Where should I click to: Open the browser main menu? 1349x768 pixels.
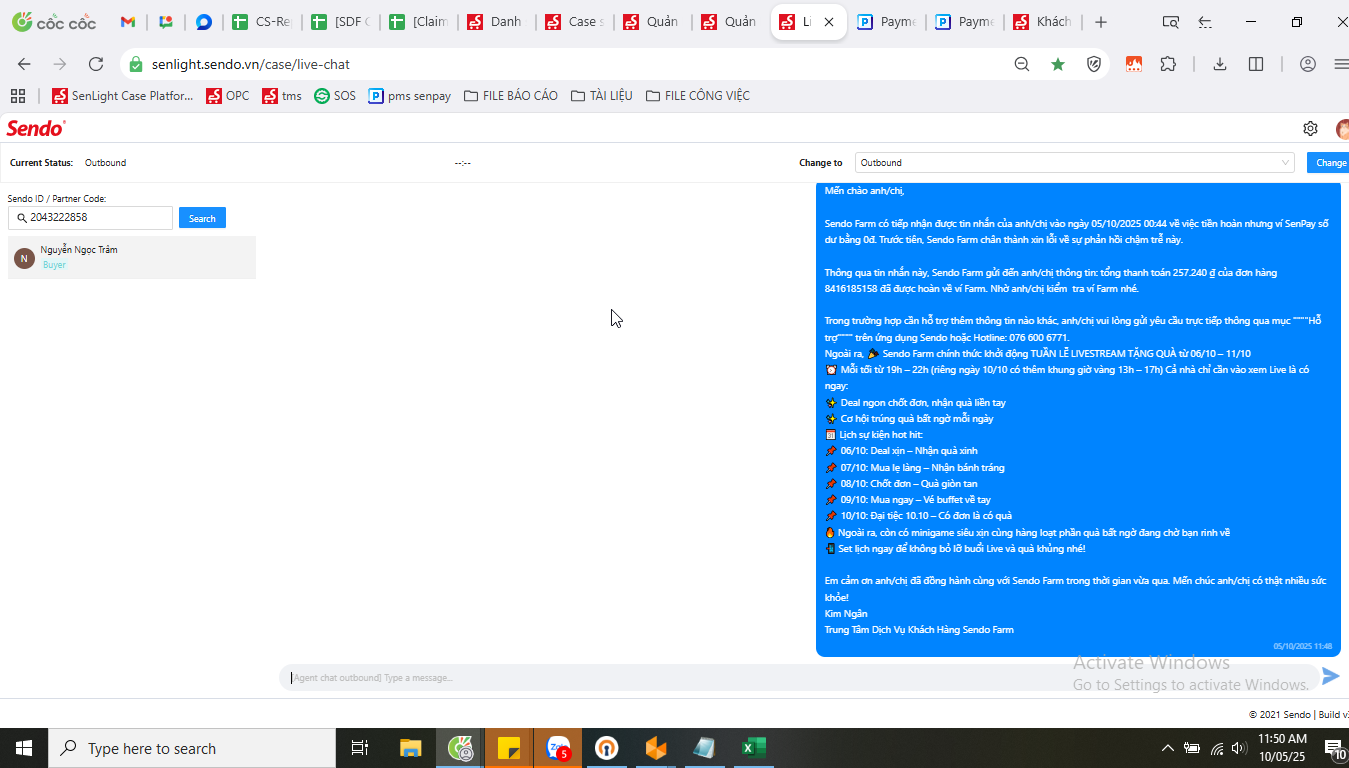1340,64
